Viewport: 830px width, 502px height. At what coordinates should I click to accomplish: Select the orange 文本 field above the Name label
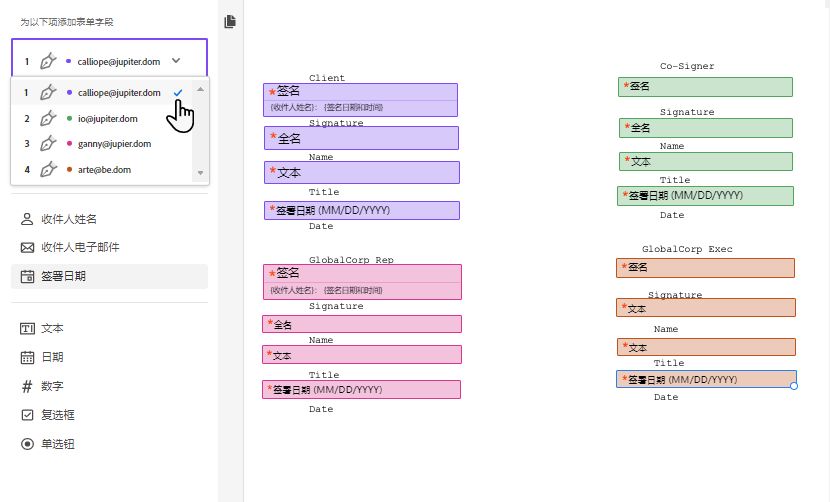(x=706, y=308)
